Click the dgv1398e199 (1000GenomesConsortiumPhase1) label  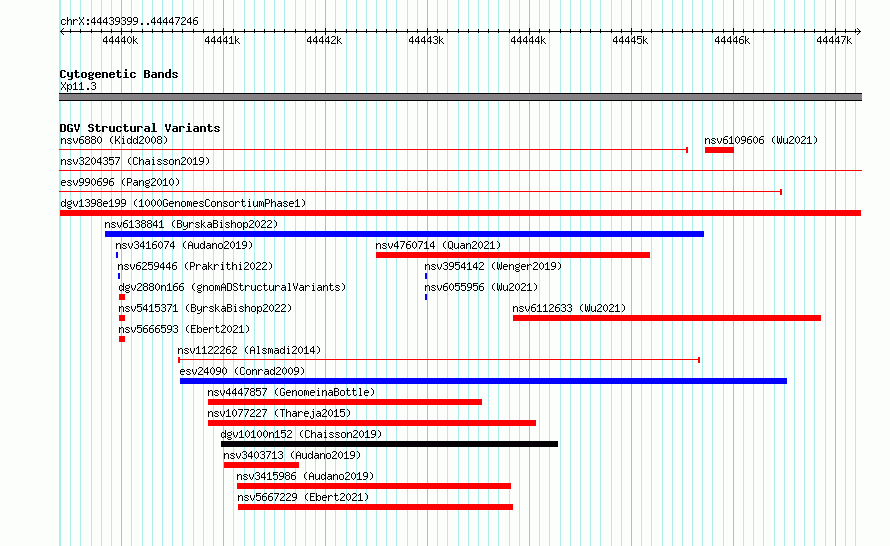183,203
